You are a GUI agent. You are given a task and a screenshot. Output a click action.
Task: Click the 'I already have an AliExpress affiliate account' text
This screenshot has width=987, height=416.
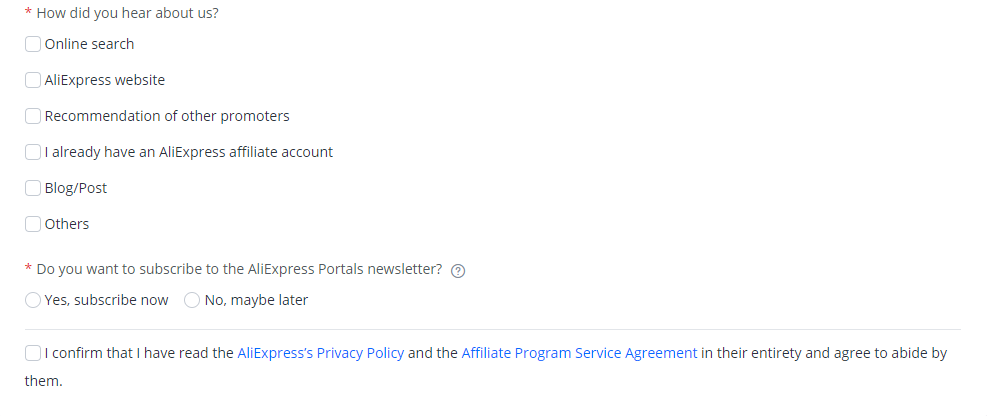point(189,152)
